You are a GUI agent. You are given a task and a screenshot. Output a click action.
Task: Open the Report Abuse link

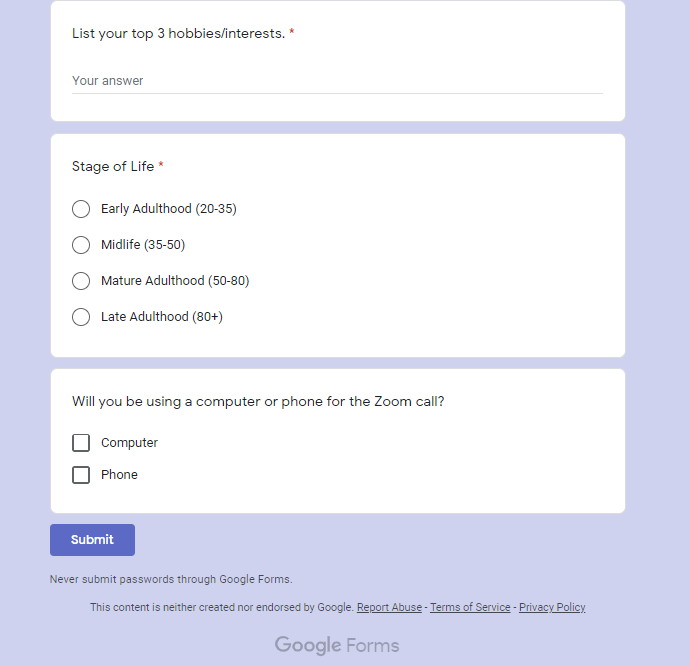(x=389, y=608)
